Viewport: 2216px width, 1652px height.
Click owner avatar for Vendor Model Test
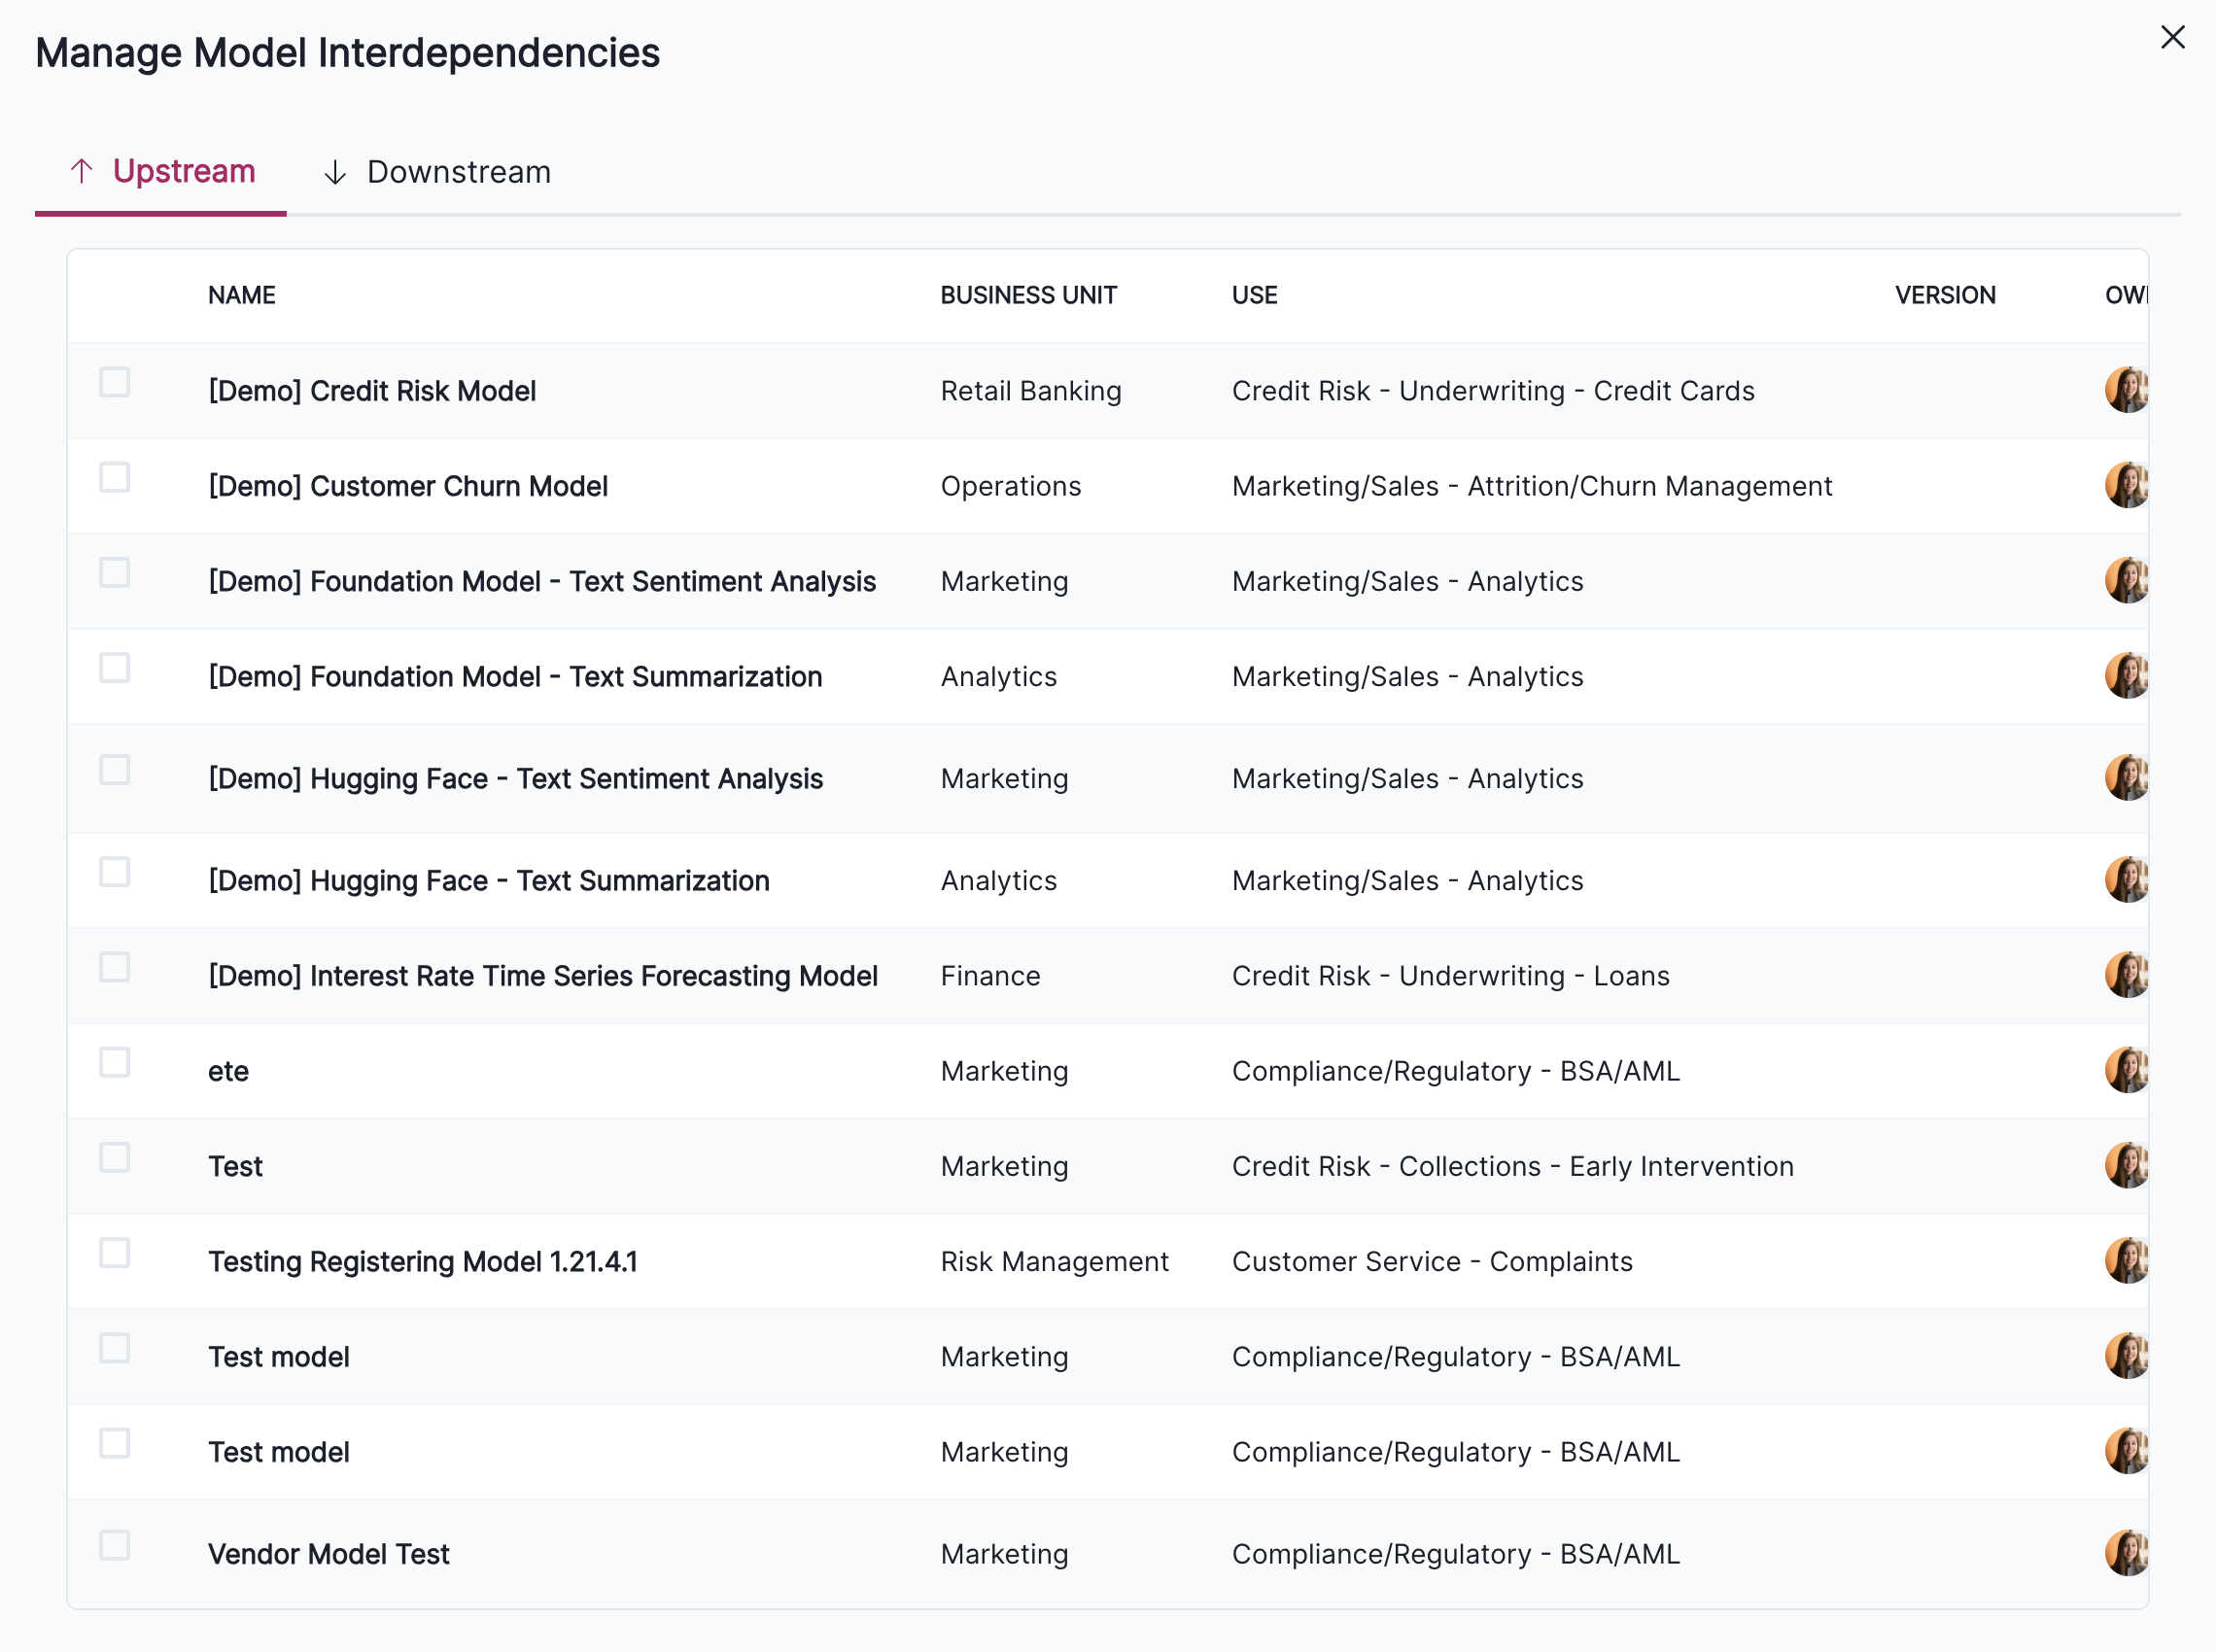pos(2127,1553)
